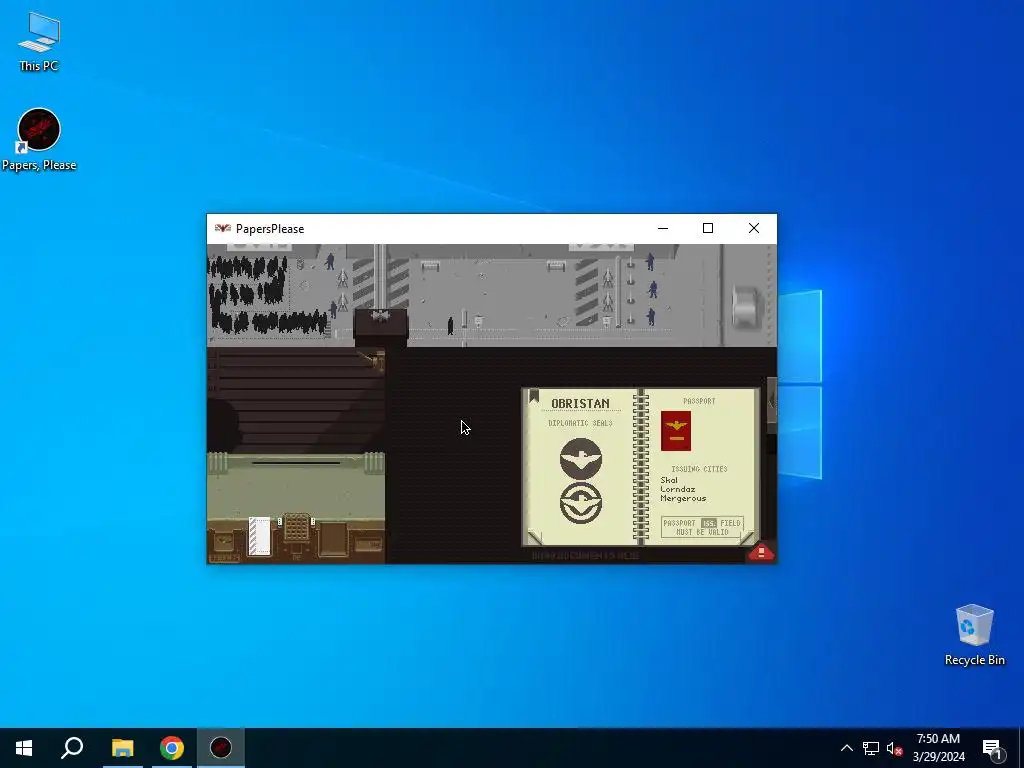Image resolution: width=1024 pixels, height=768 pixels.
Task: Open the Recycle Bin
Action: (974, 635)
